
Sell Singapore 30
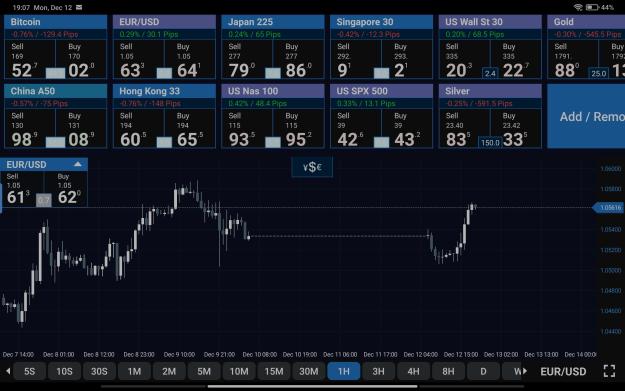pyautogui.click(x=356, y=60)
